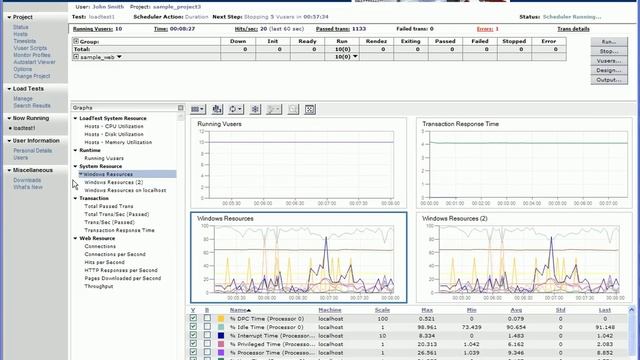Expand the Group row plus icon
This screenshot has width=640, height=360.
pyautogui.click(x=76, y=41)
